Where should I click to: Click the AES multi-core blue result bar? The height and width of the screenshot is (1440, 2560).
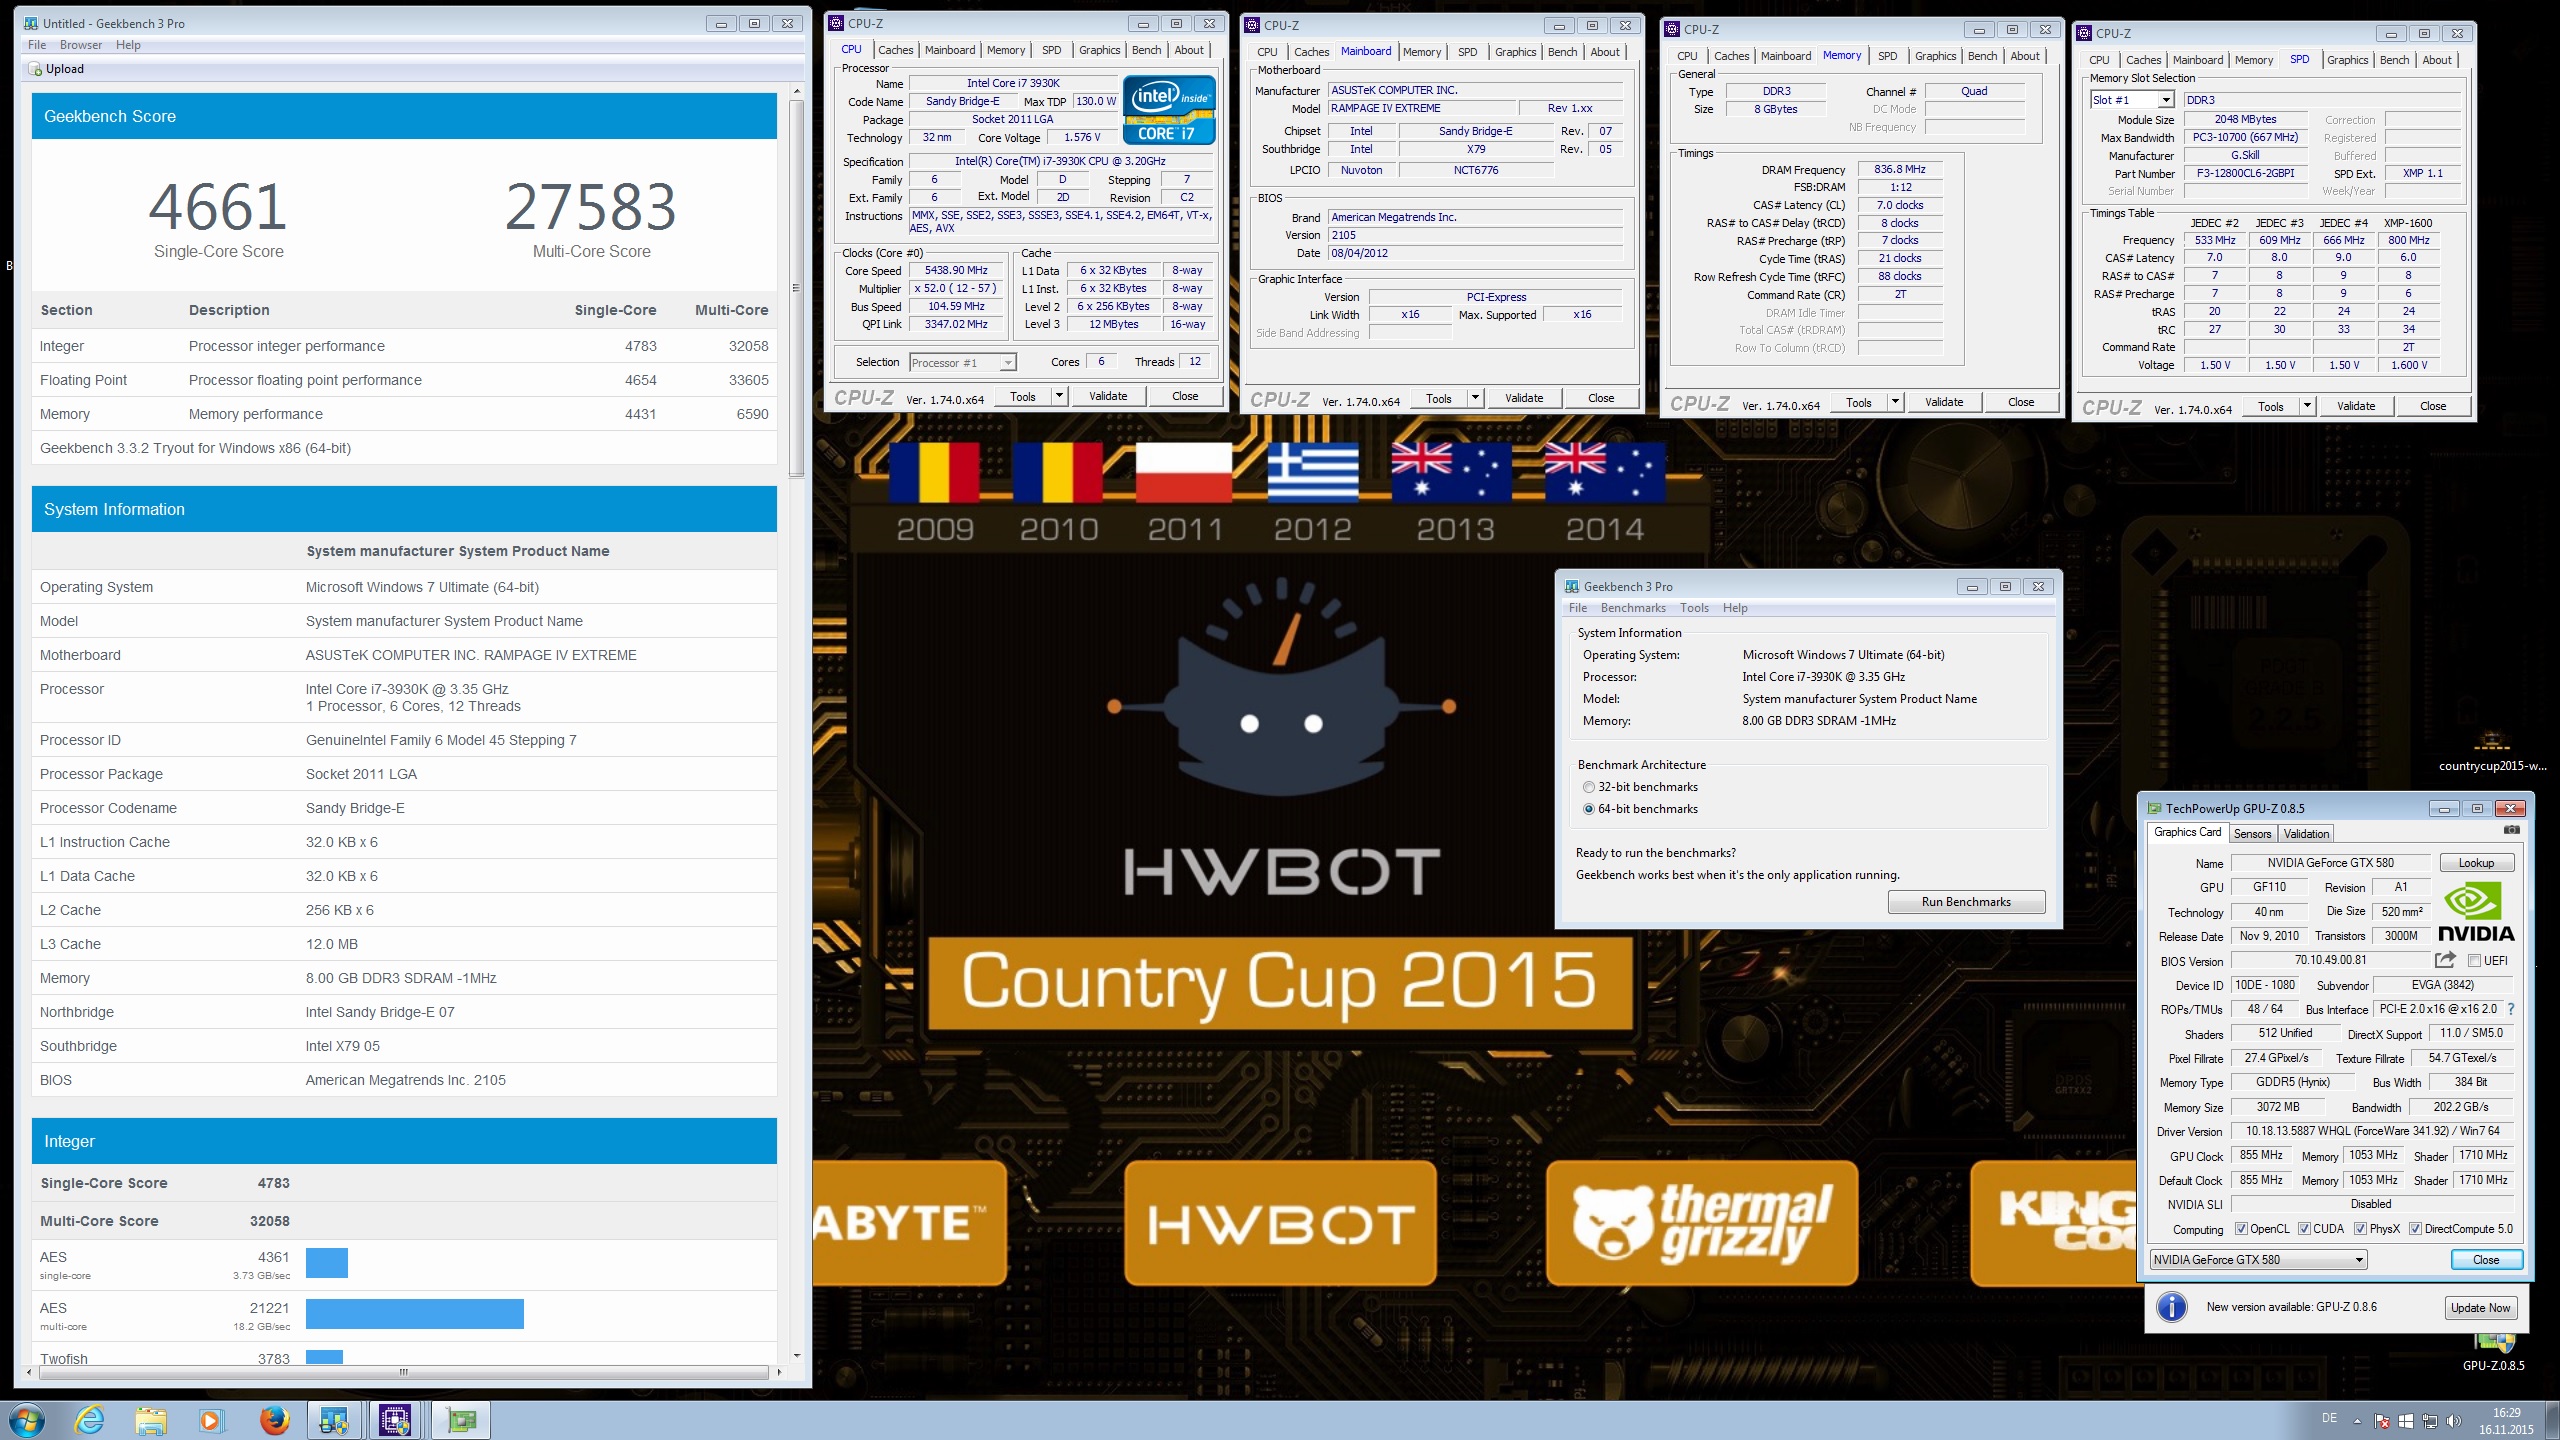(x=415, y=1314)
